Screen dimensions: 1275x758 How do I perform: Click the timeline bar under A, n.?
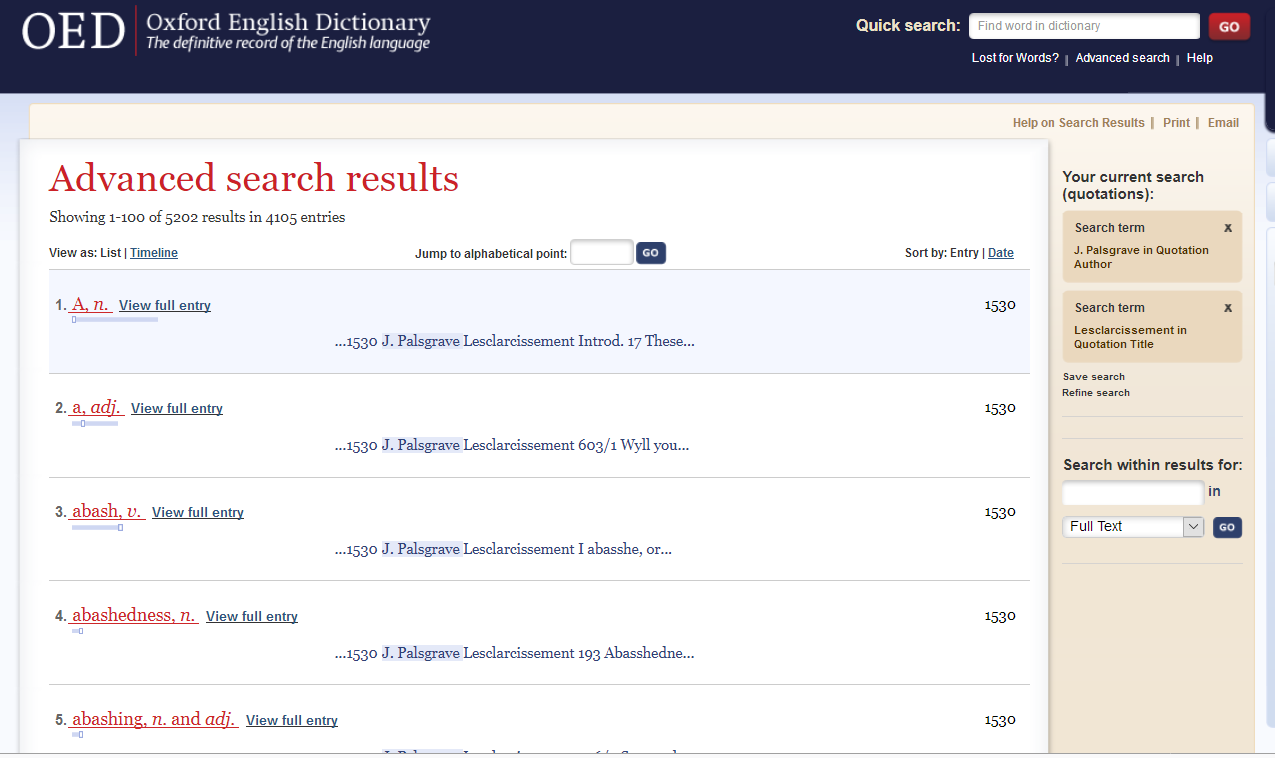point(114,320)
